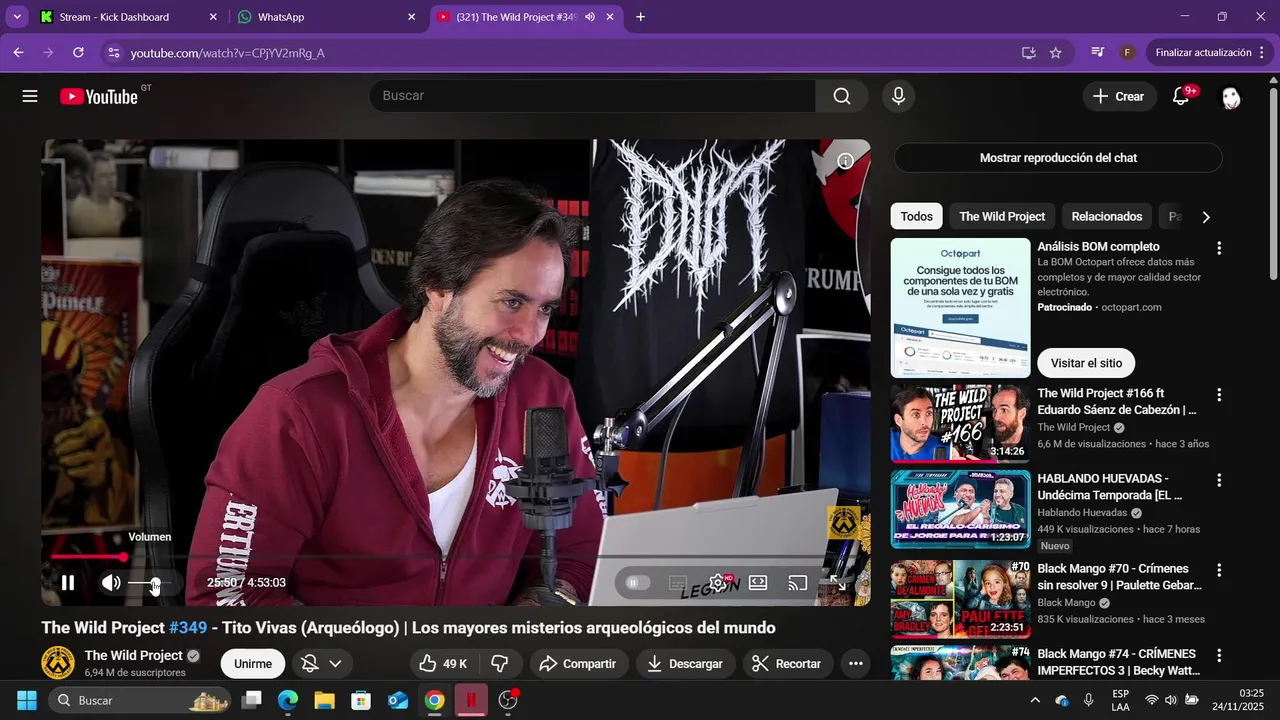Focus the Buscar search field
The width and height of the screenshot is (1280, 720).
pyautogui.click(x=593, y=96)
